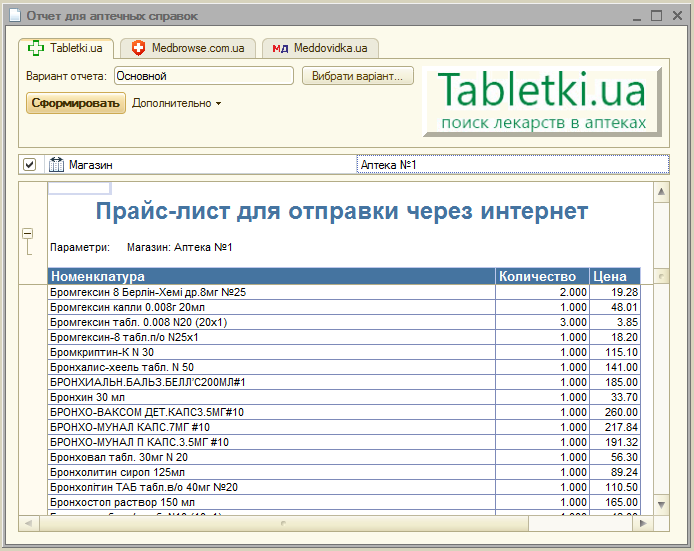Click the horizontal scrollbar thumb
Viewport: 694px width, 551px height.
coord(284,524)
